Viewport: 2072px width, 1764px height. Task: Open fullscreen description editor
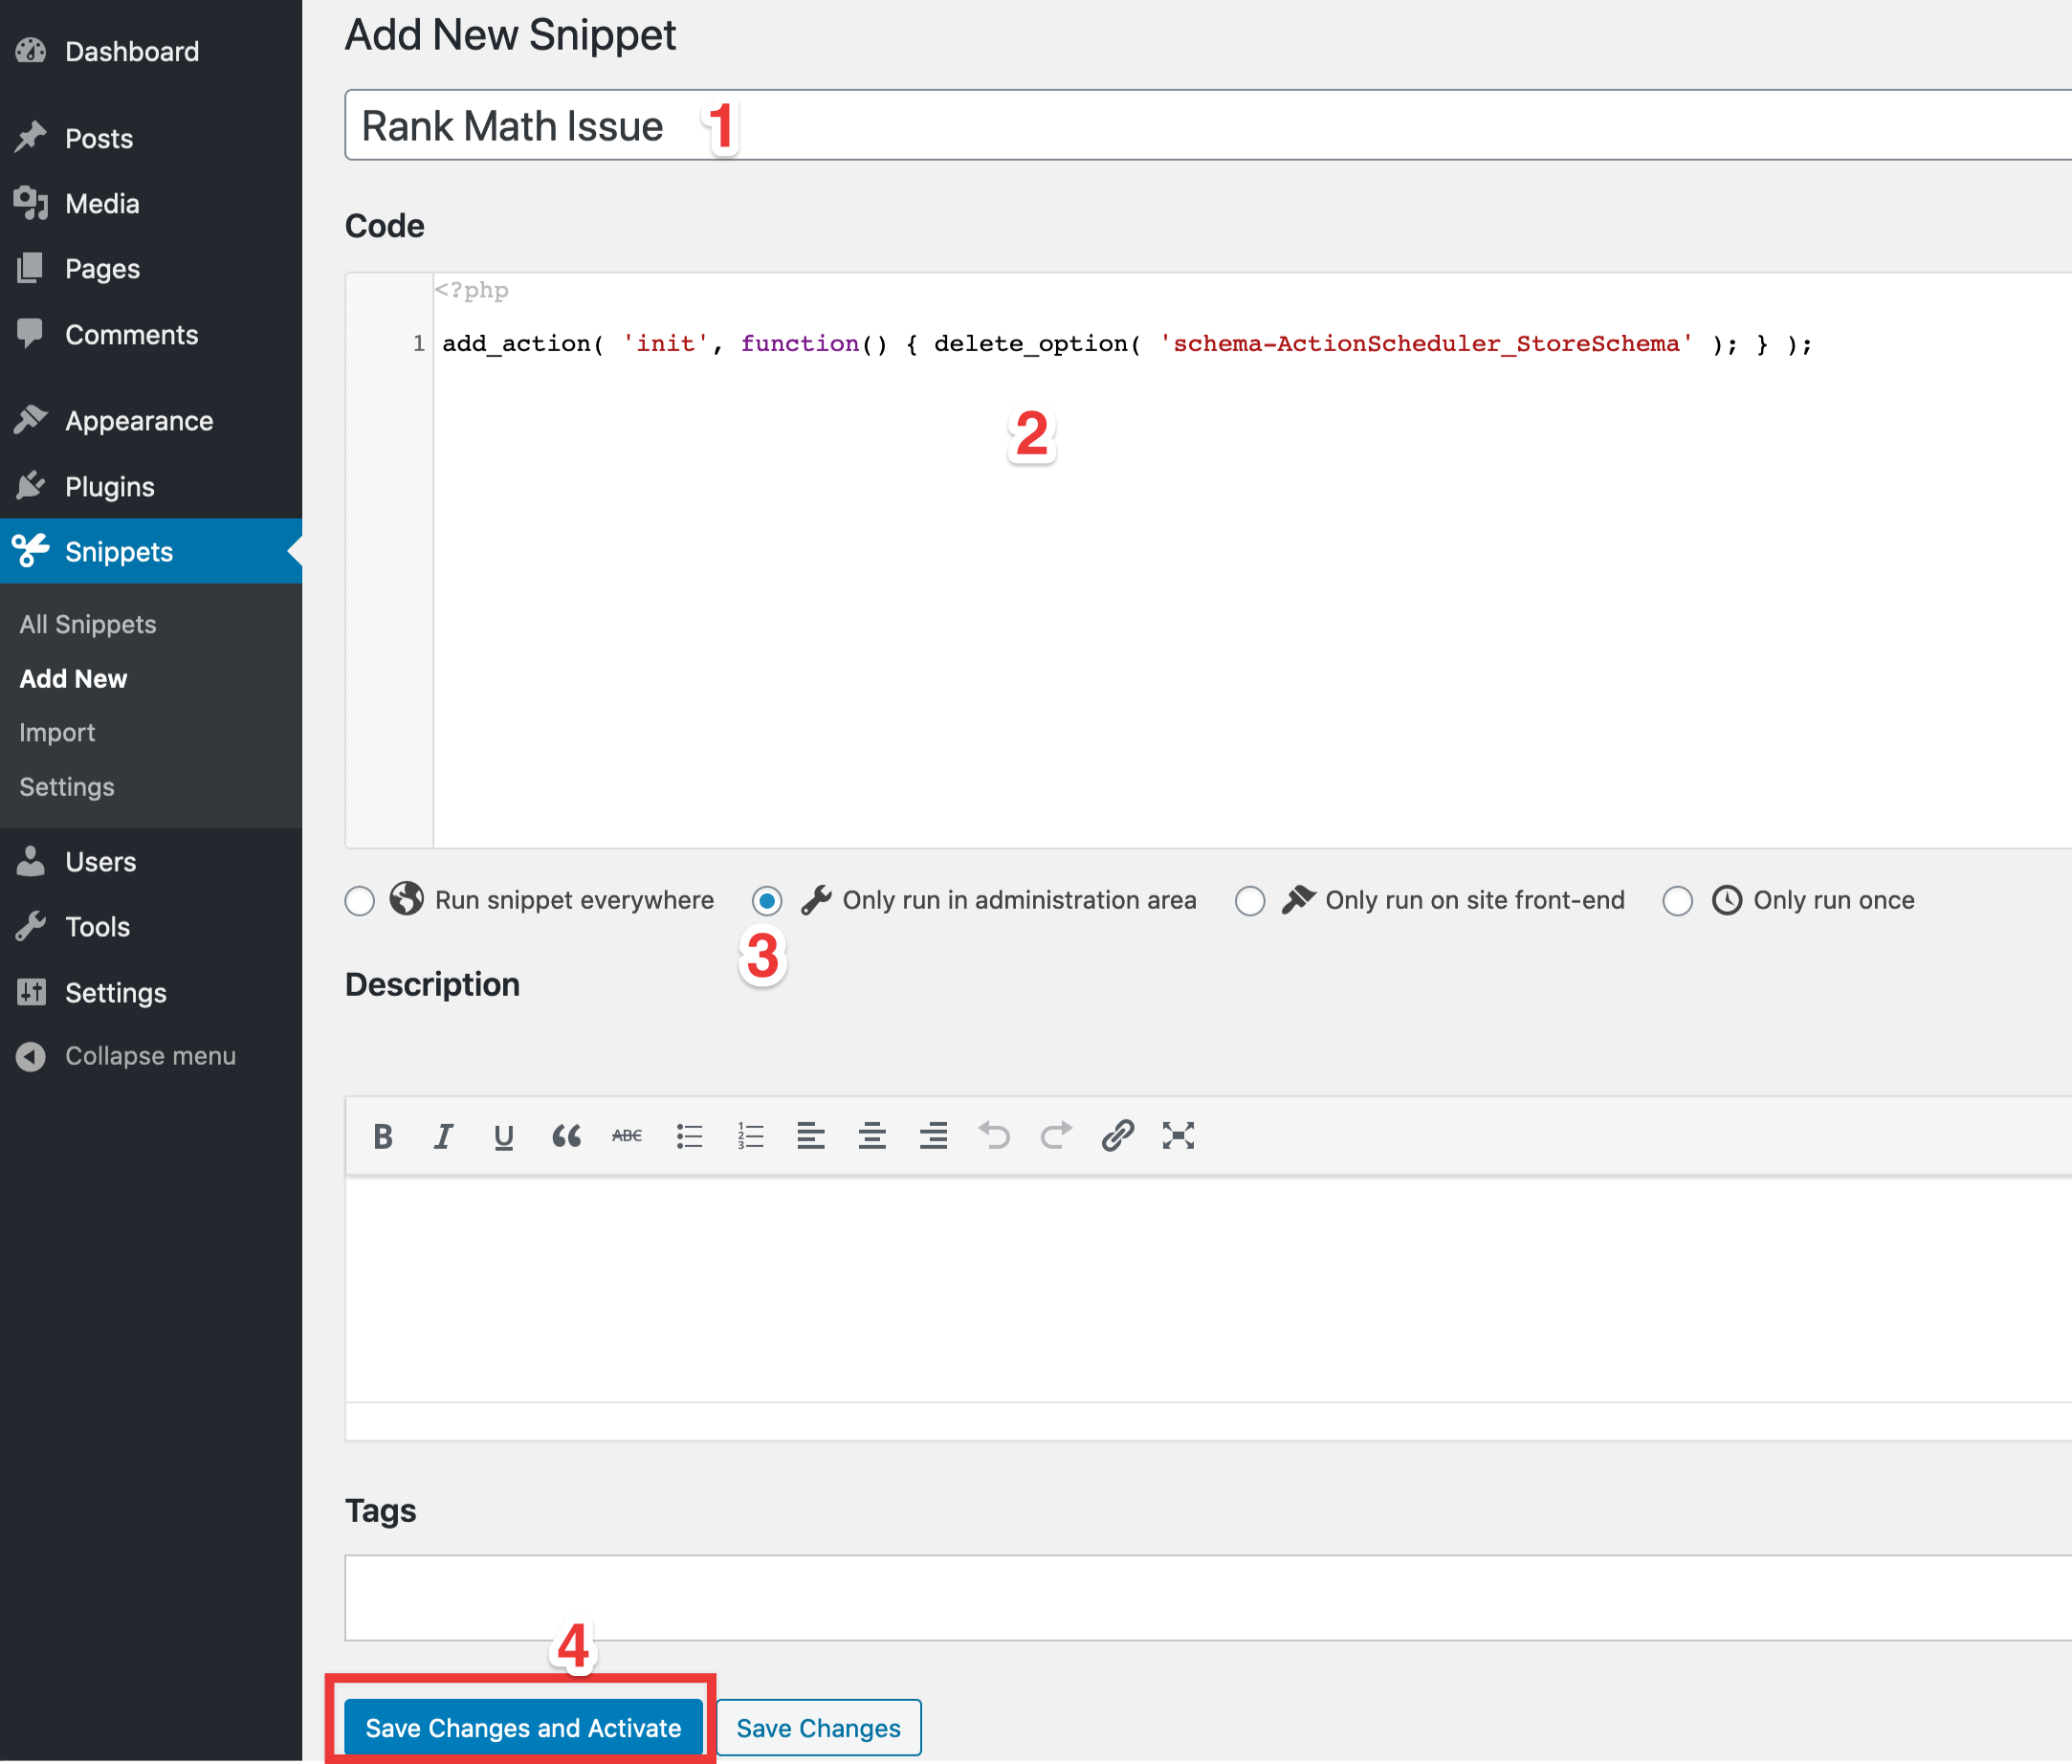click(1178, 1136)
